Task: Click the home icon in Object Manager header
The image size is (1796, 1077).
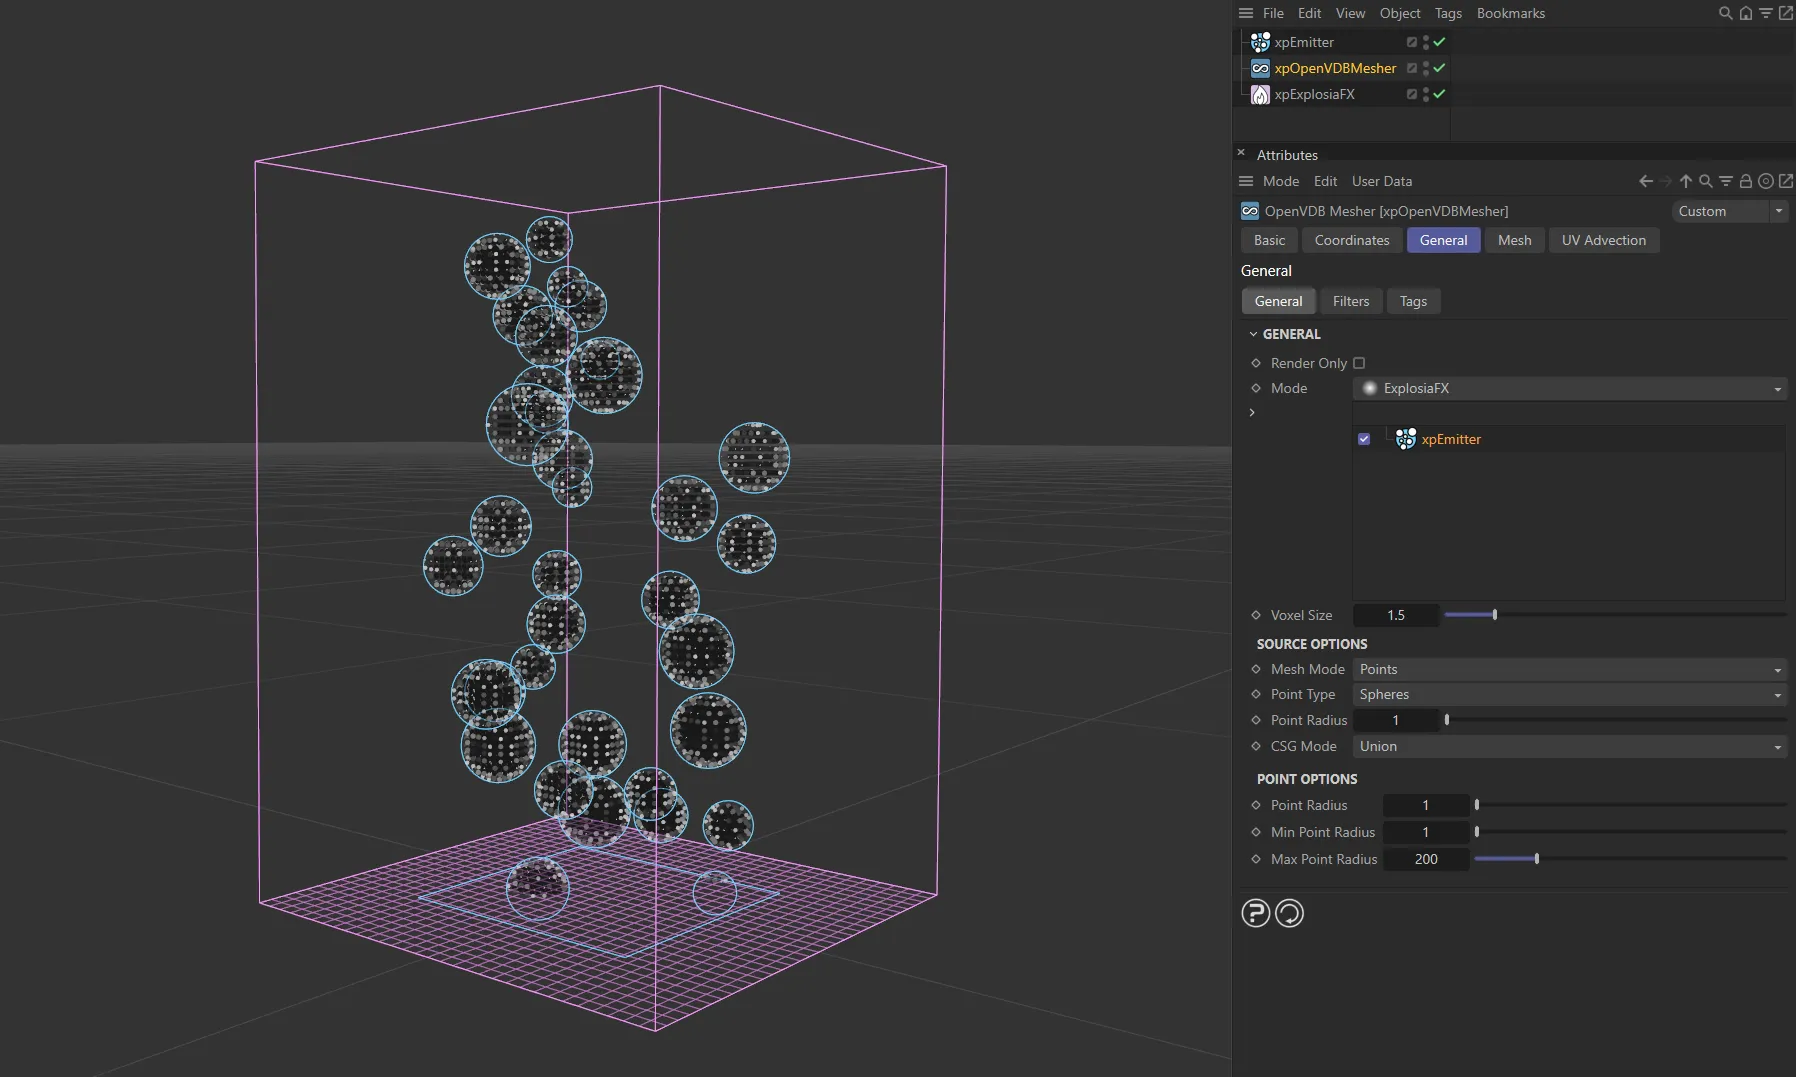Action: (x=1745, y=13)
